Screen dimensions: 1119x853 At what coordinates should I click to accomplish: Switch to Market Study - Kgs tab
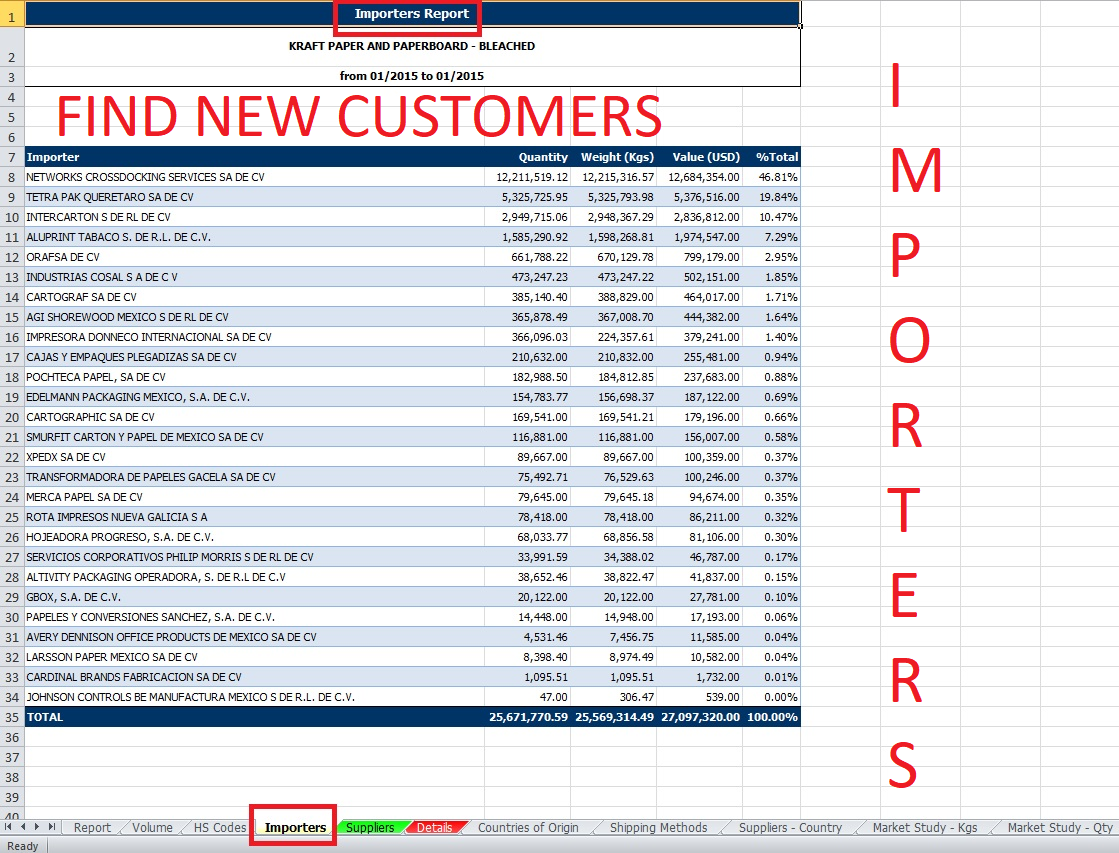tap(924, 828)
